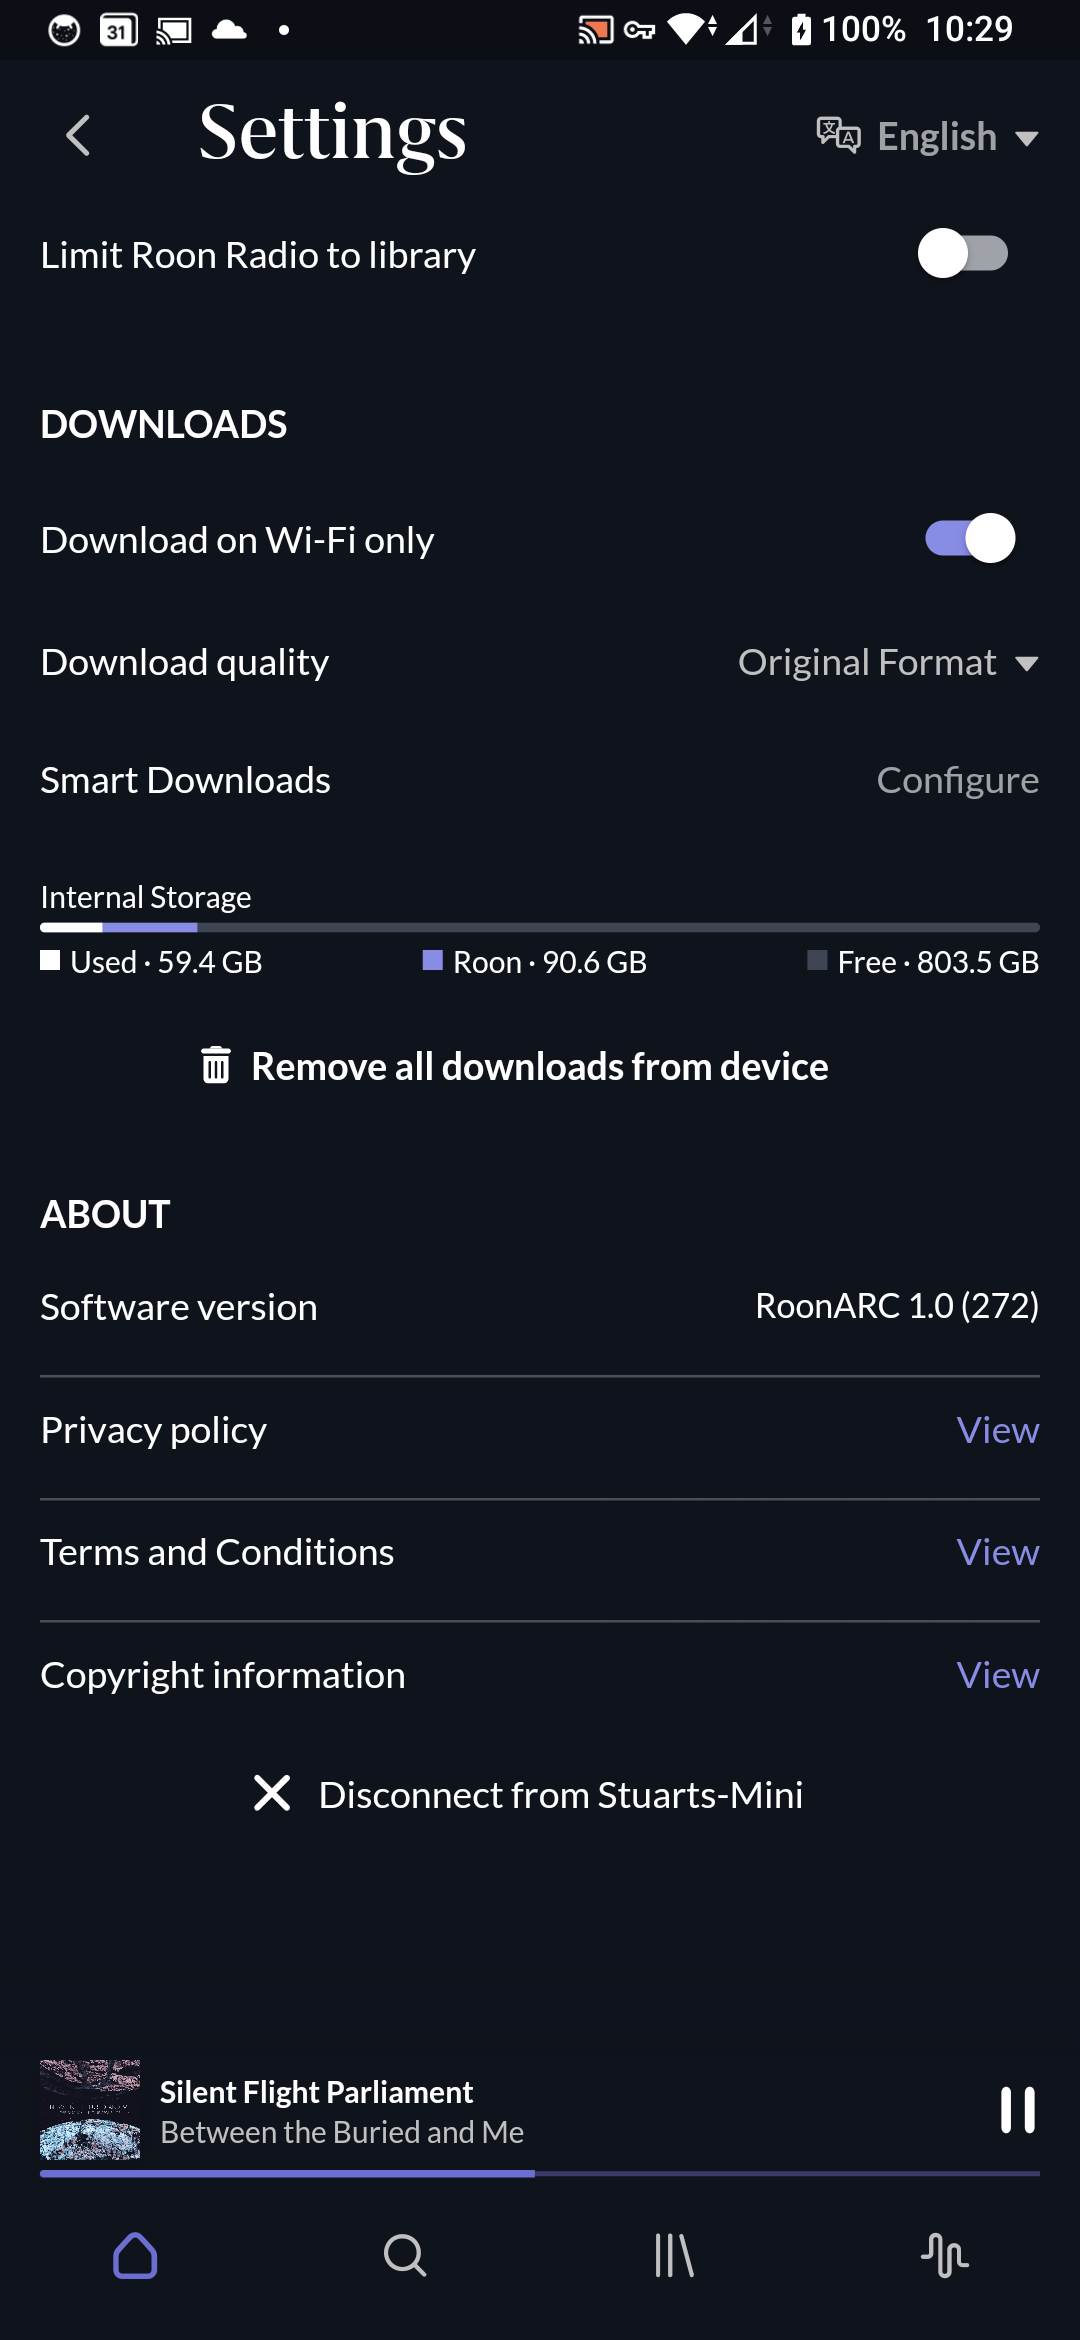Pause the Silent Flight Parliament track
Screen dimensions: 1080x2340
[1018, 2110]
